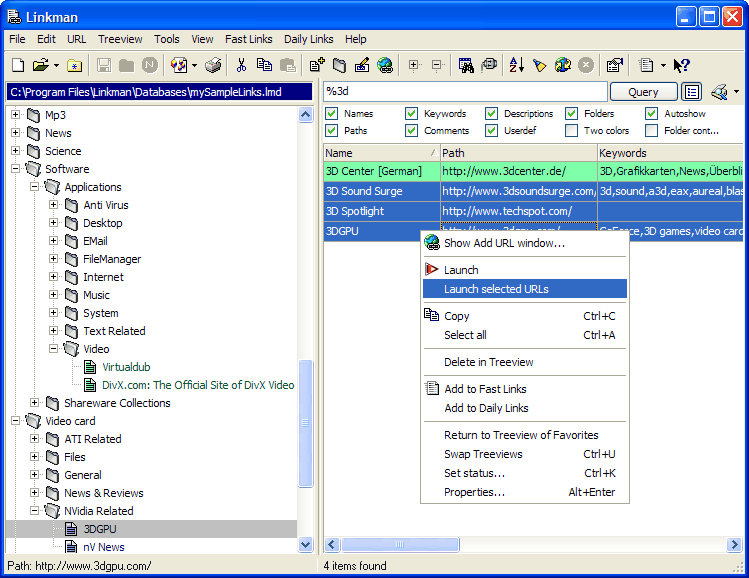Click the Check URLs globe toolbar icon
This screenshot has height=578, width=749.
click(563, 65)
